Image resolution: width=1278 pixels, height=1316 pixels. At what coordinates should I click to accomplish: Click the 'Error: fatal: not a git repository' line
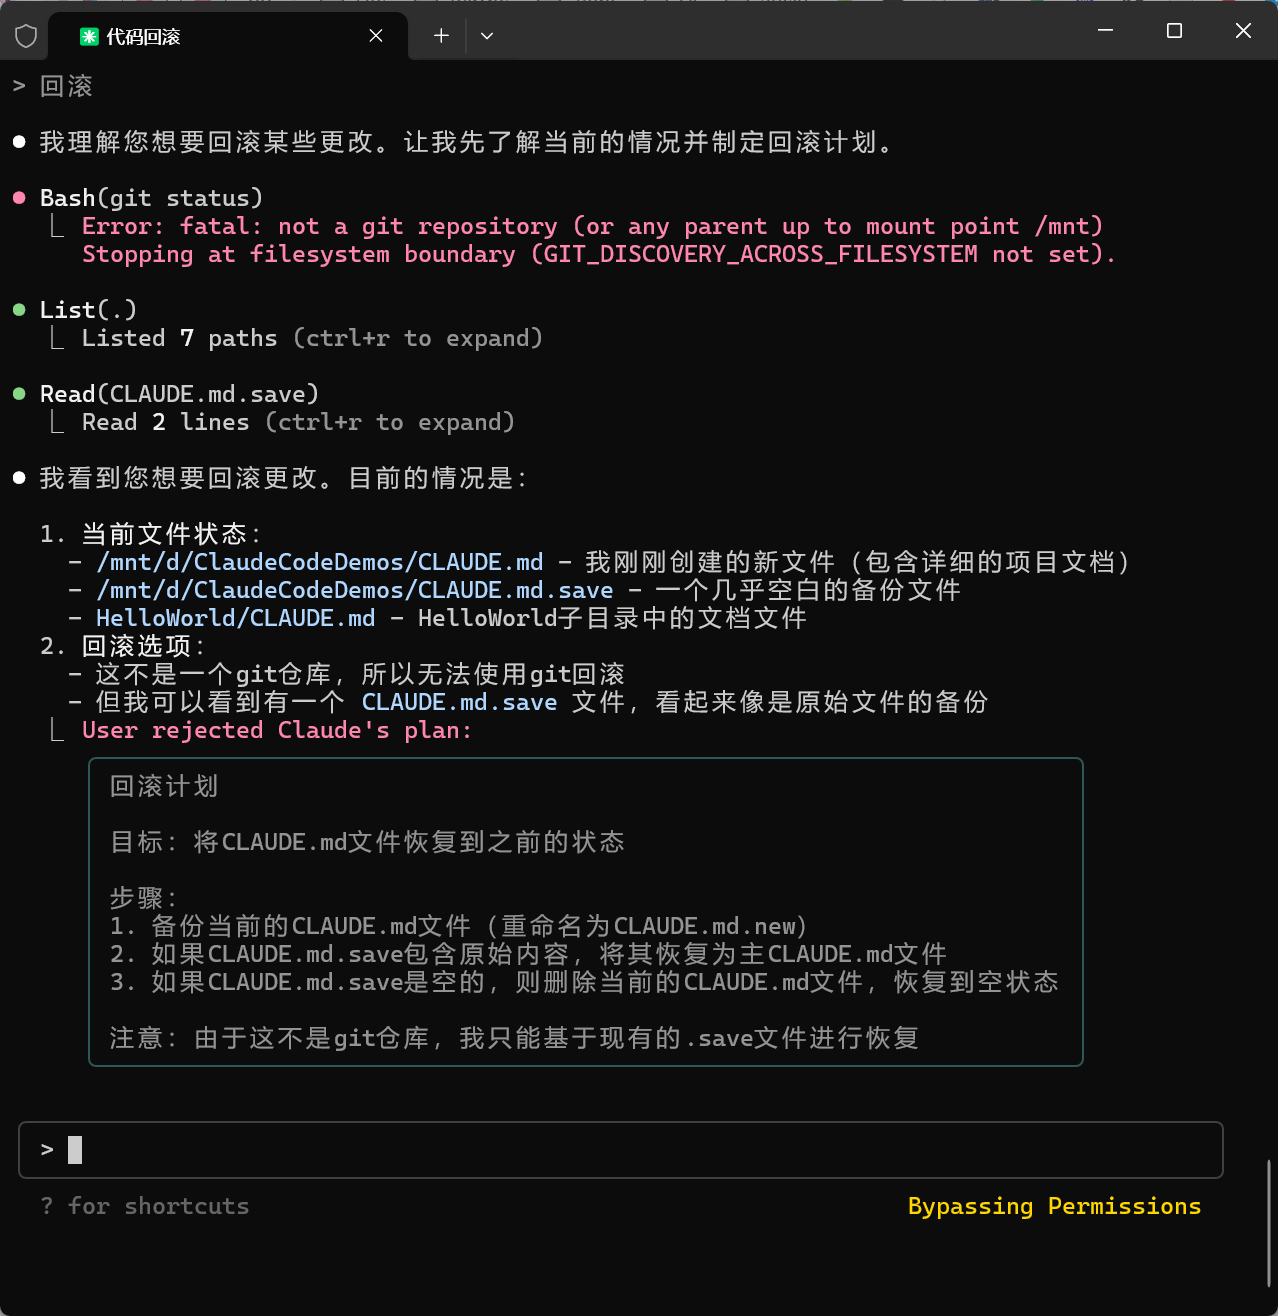coord(592,226)
